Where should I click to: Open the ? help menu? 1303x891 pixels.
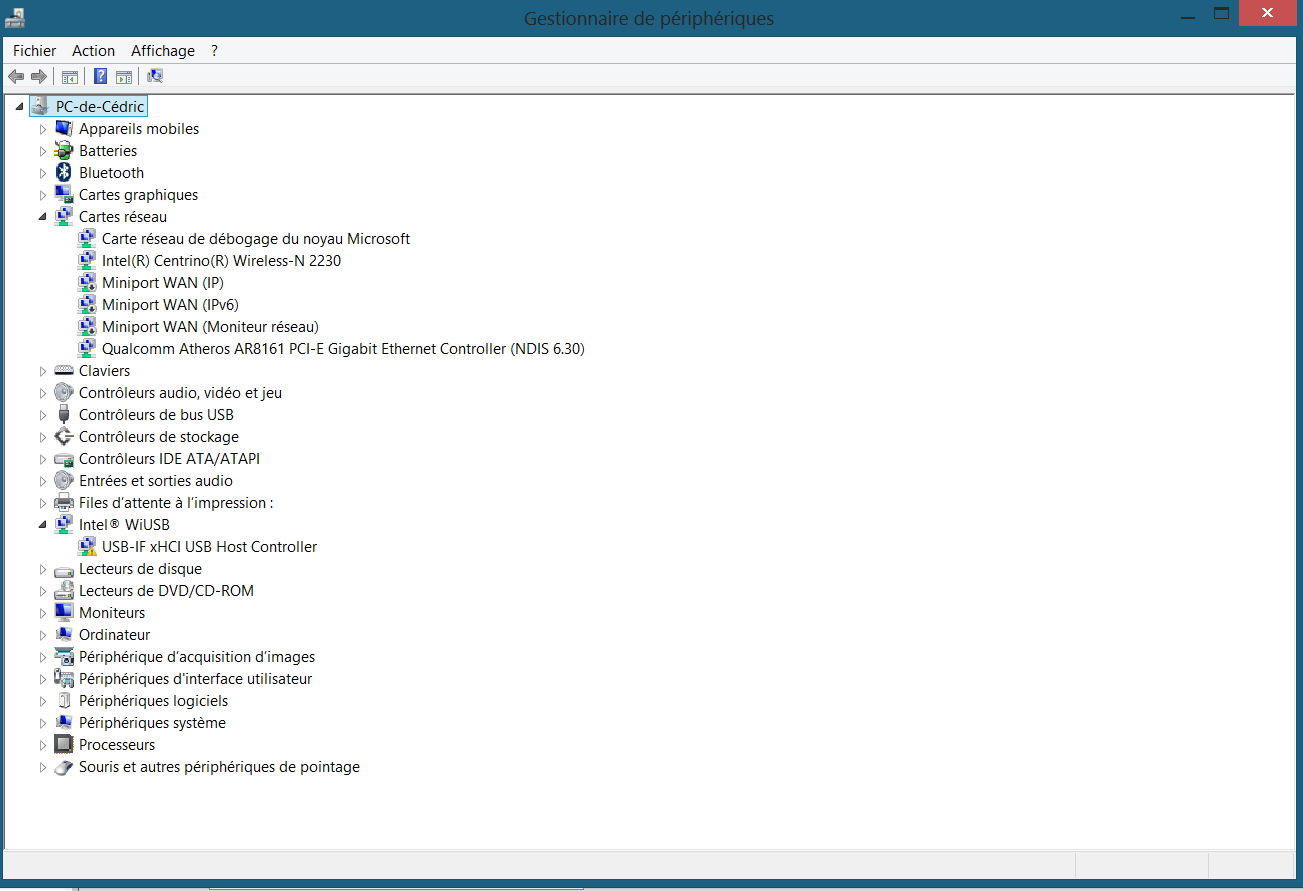214,50
